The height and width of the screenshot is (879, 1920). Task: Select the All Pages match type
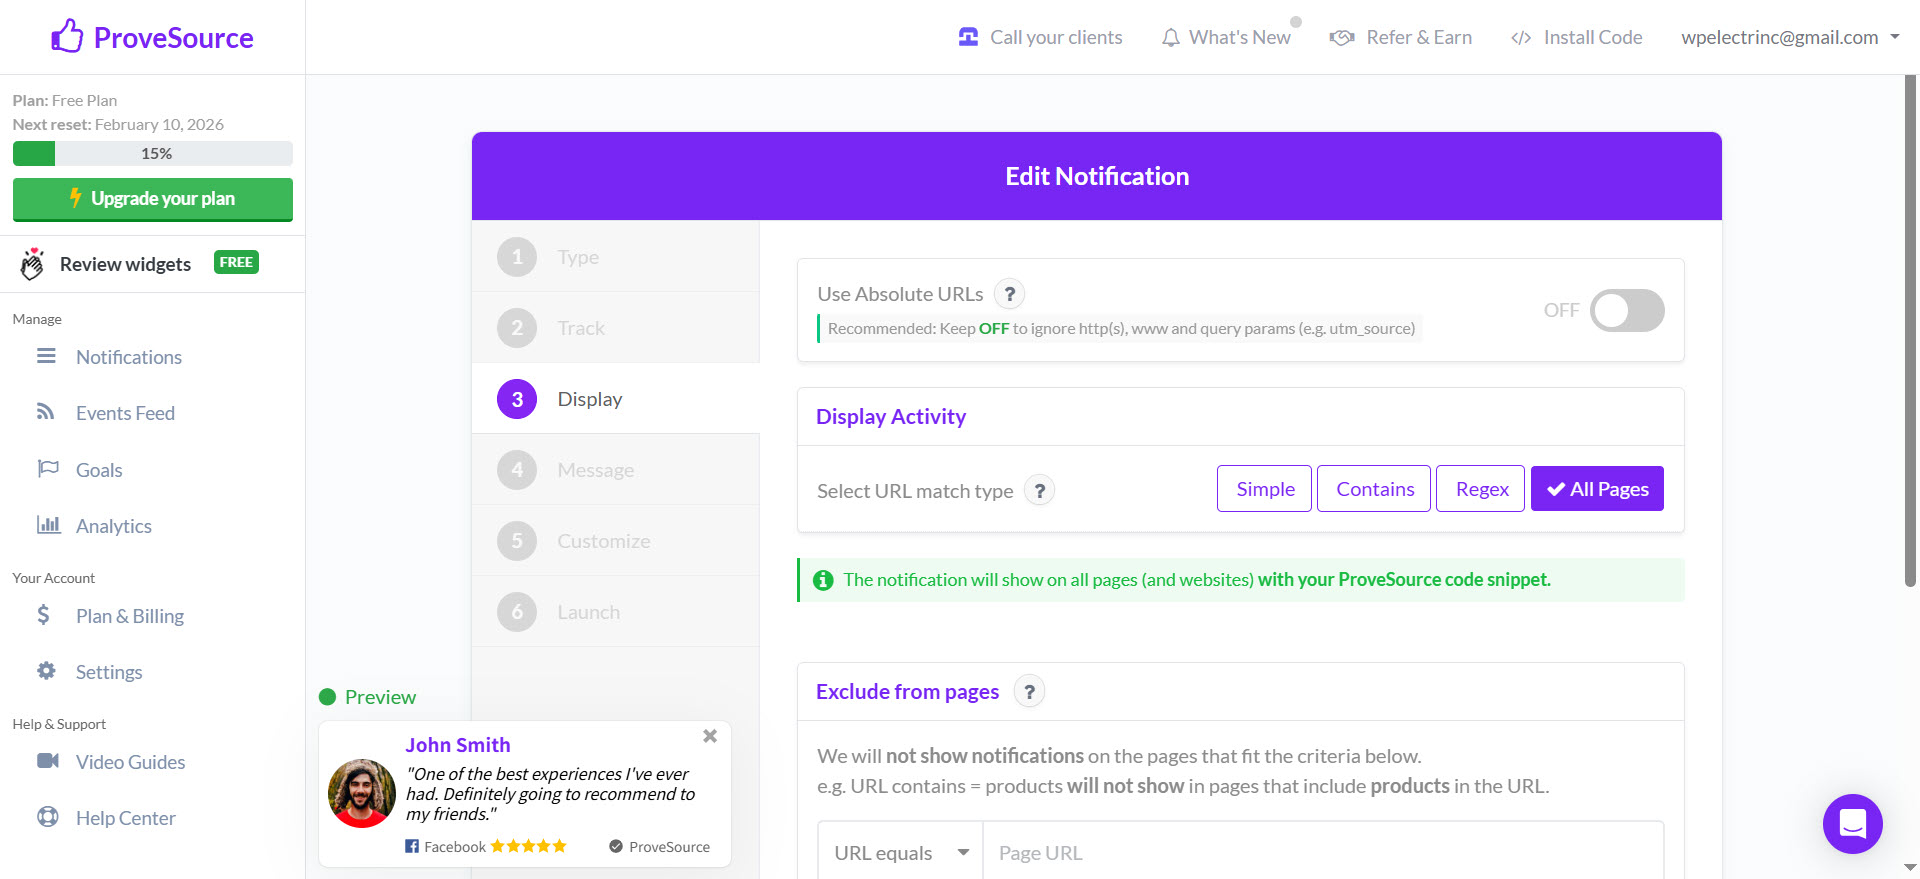click(1597, 489)
